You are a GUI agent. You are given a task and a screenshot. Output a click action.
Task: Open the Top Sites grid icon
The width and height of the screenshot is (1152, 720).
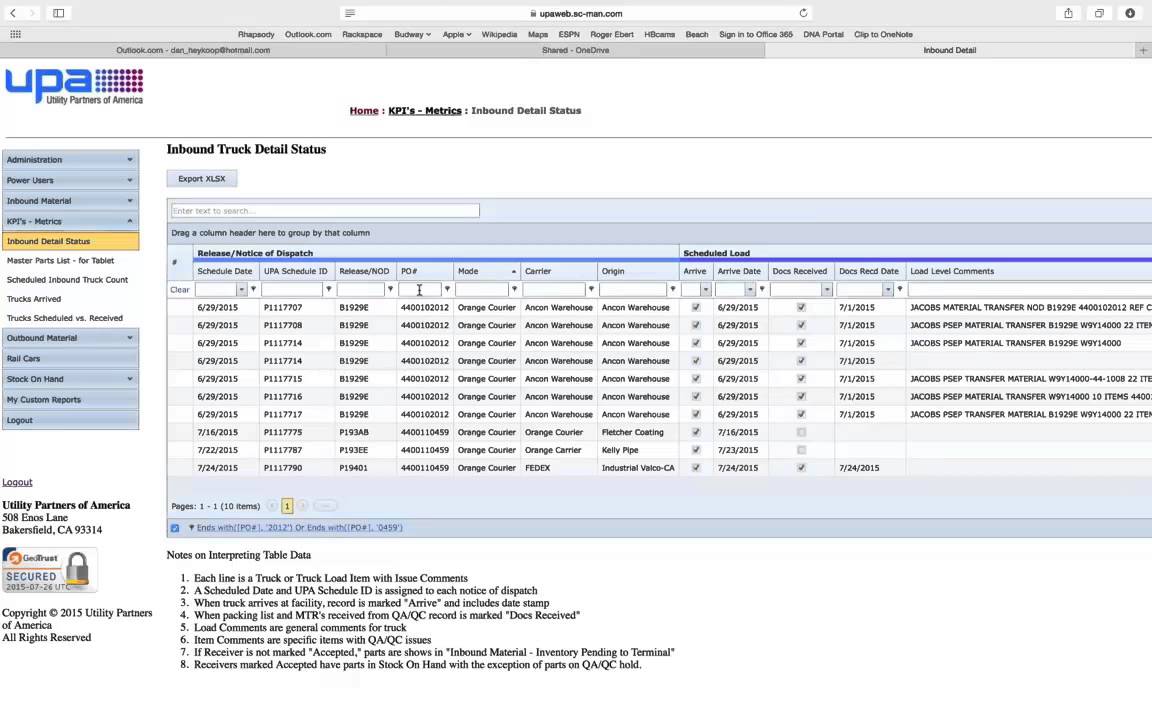15,35
